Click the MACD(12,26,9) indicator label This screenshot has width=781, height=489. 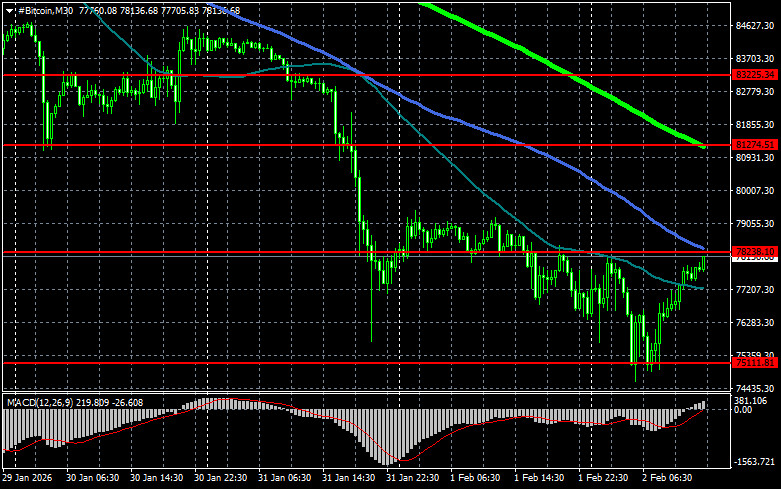click(x=39, y=402)
